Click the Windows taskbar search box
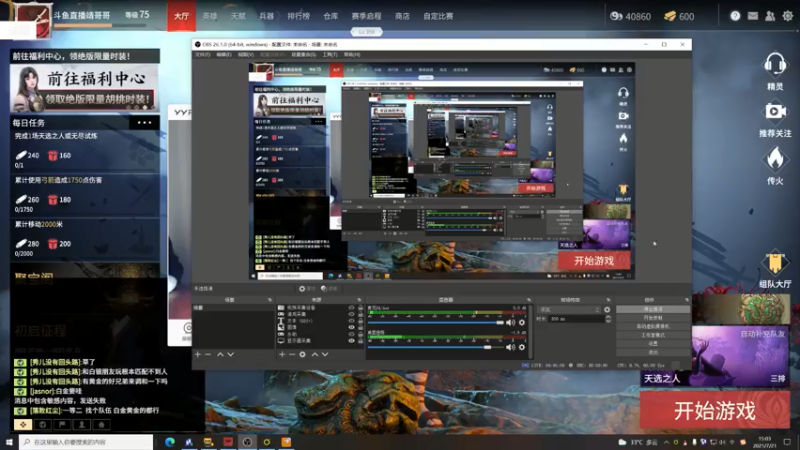 (x=86, y=442)
